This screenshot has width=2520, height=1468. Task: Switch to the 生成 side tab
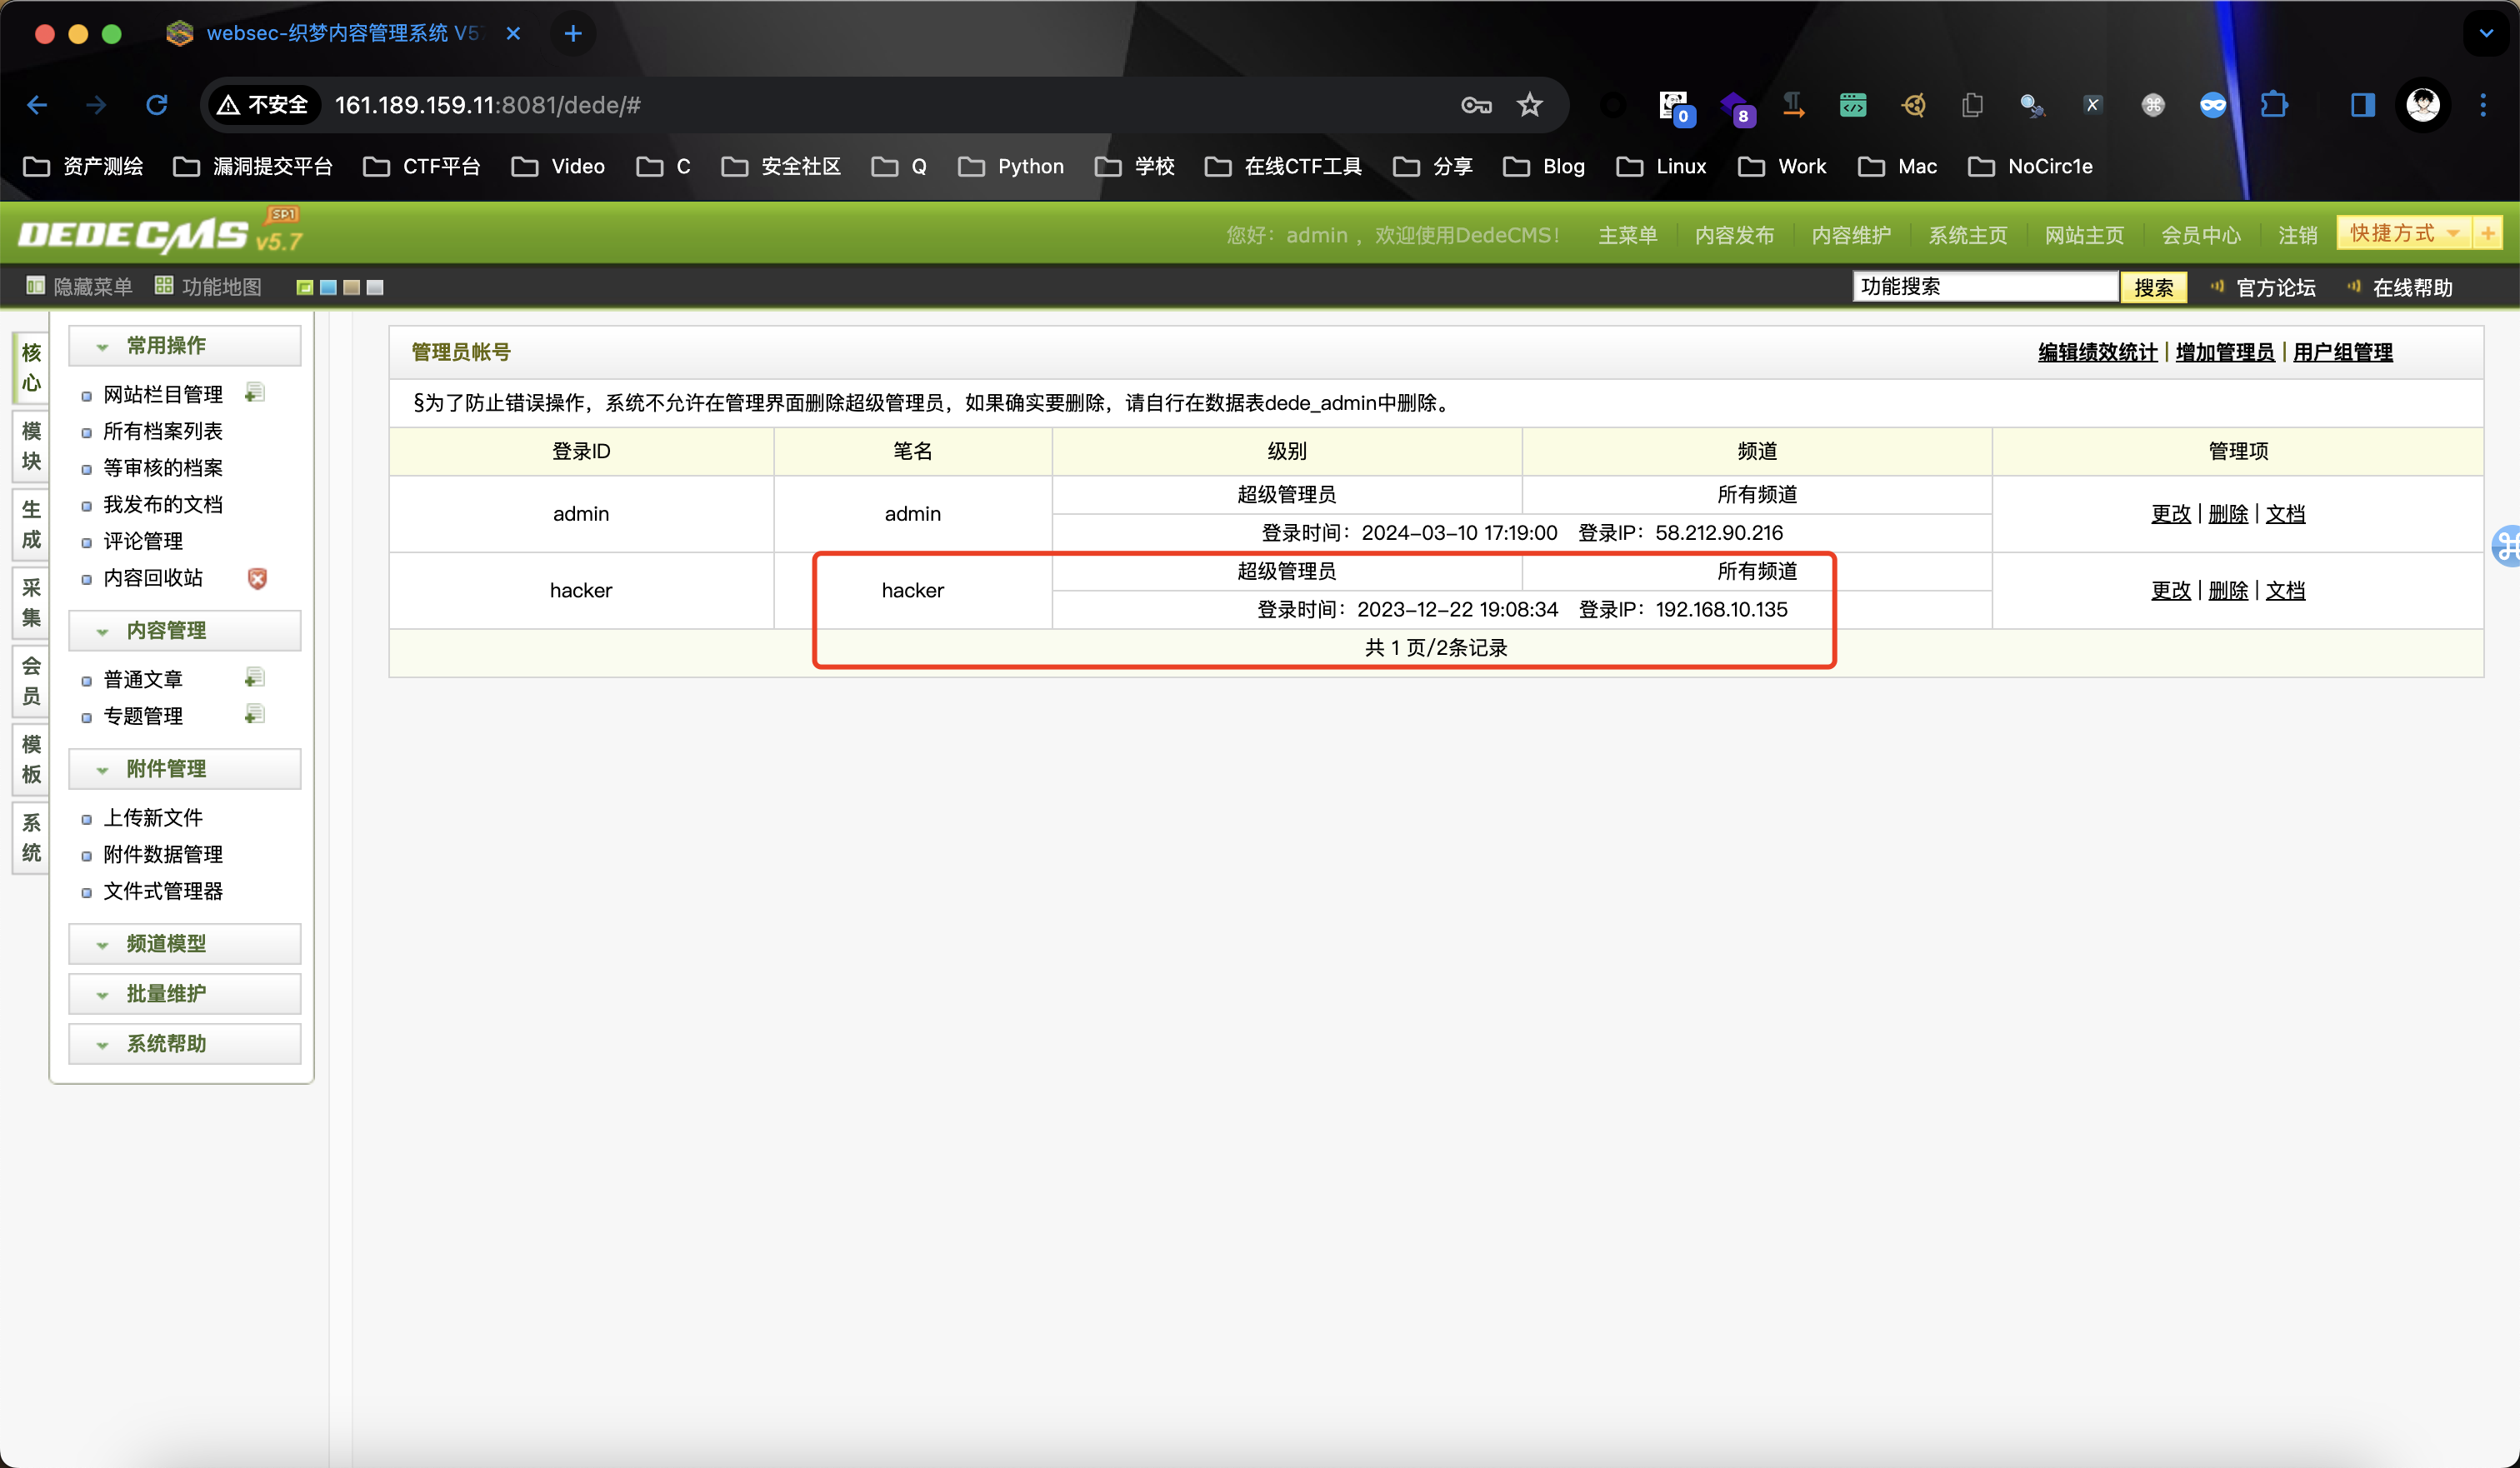click(31, 524)
